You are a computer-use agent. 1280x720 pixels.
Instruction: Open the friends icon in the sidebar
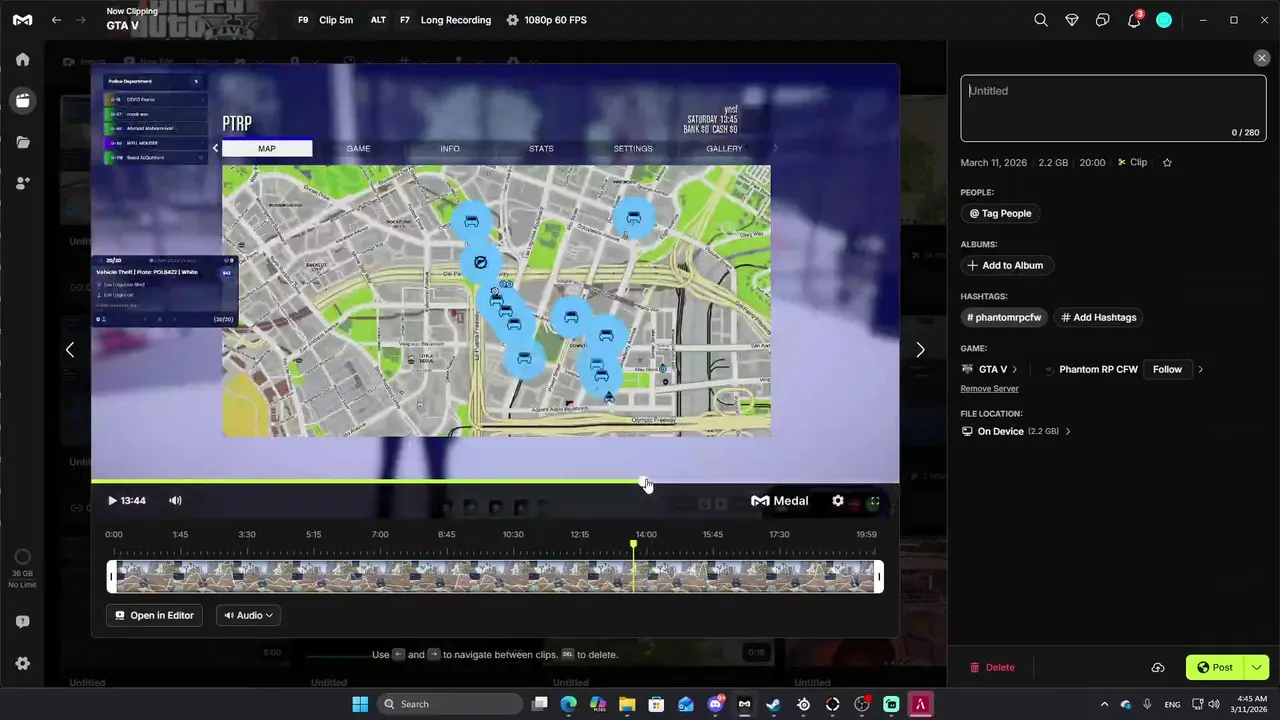tap(22, 183)
